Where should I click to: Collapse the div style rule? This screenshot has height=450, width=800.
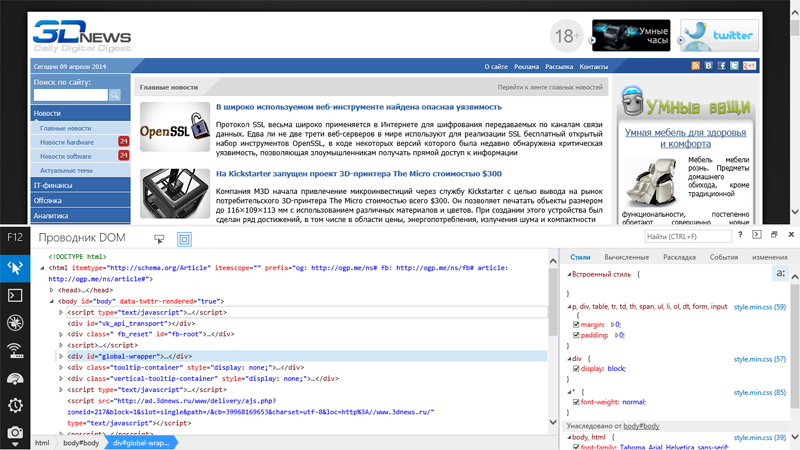tap(569, 359)
